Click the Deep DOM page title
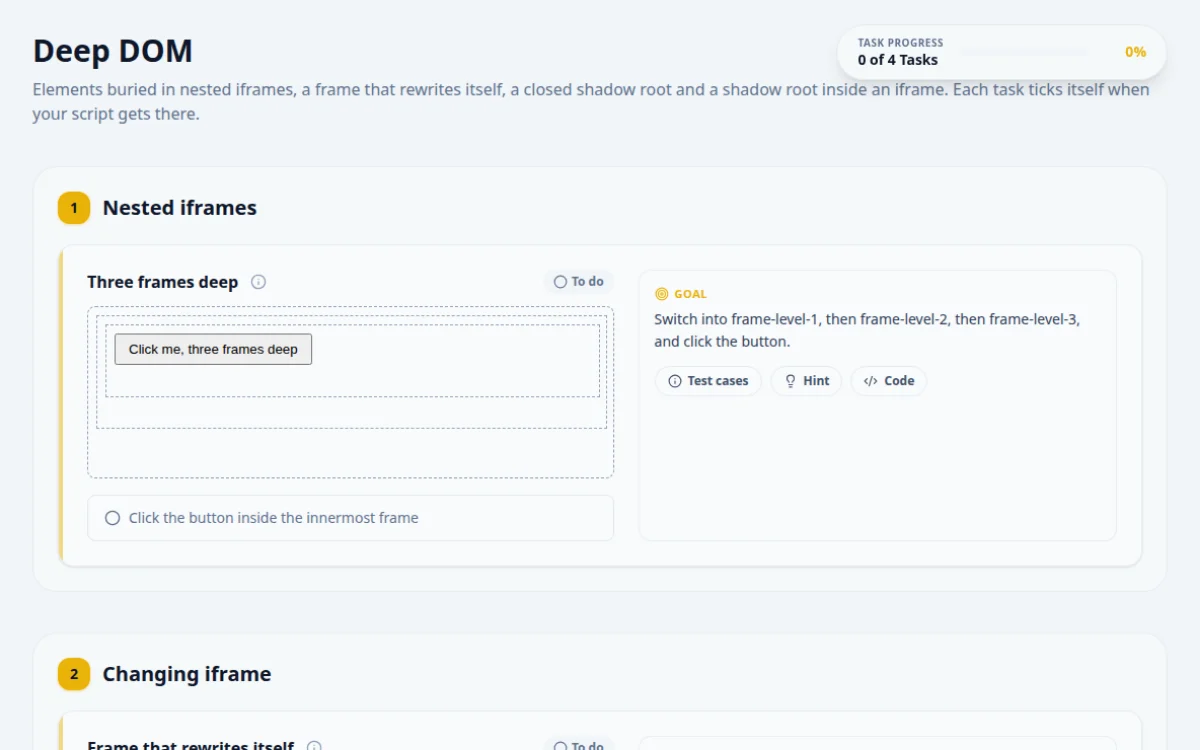The width and height of the screenshot is (1200, 750). pyautogui.click(x=113, y=51)
